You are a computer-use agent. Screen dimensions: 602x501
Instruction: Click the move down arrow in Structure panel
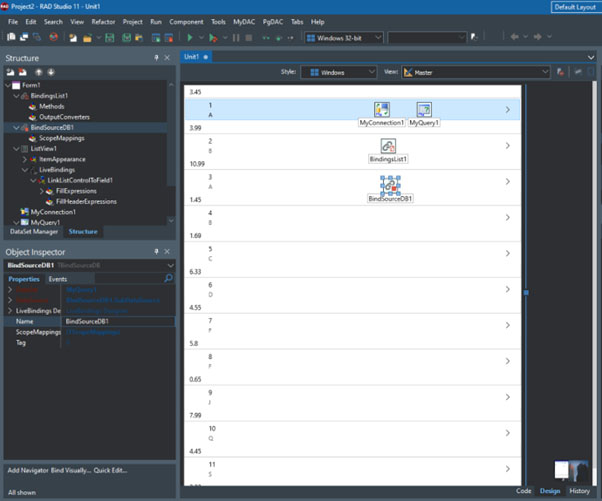coord(51,72)
